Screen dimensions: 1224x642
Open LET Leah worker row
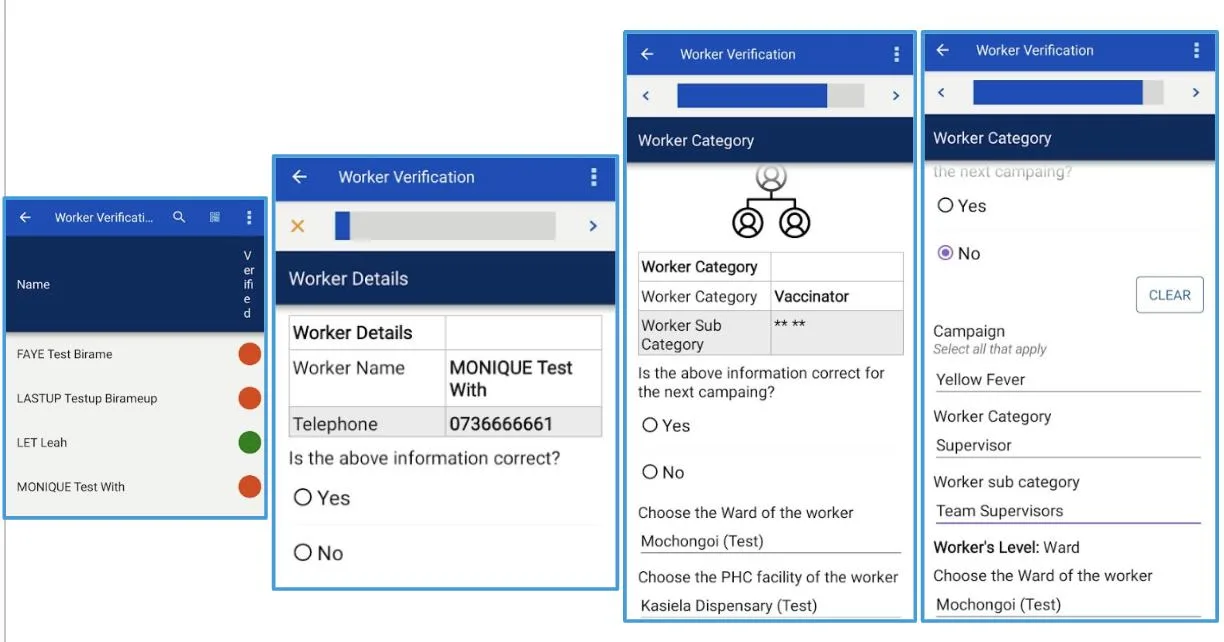pyautogui.click(x=135, y=442)
